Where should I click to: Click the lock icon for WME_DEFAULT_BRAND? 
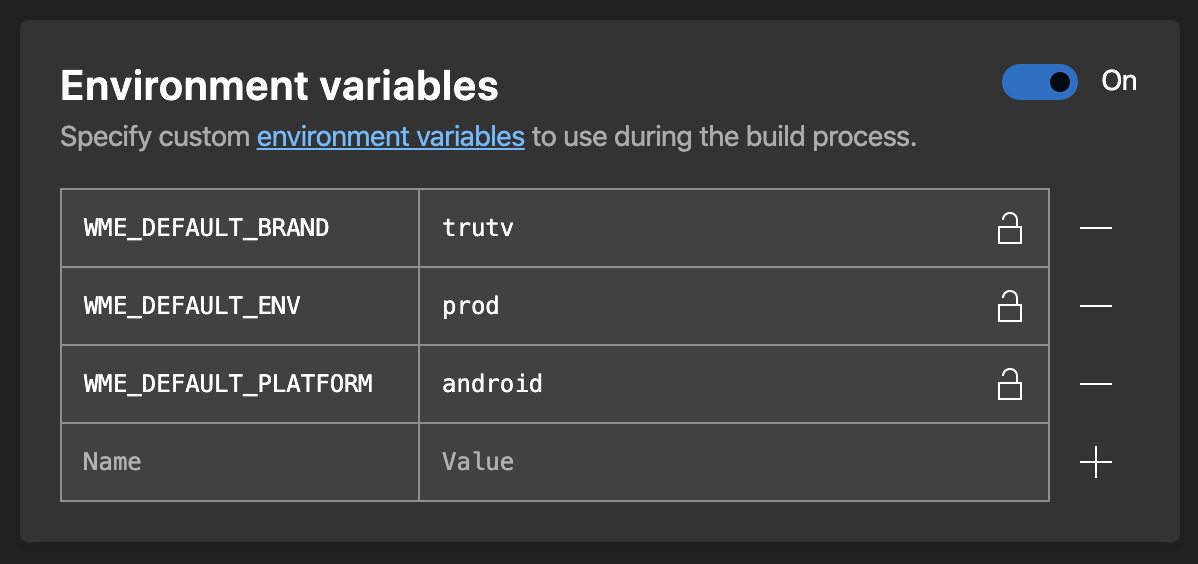1010,228
